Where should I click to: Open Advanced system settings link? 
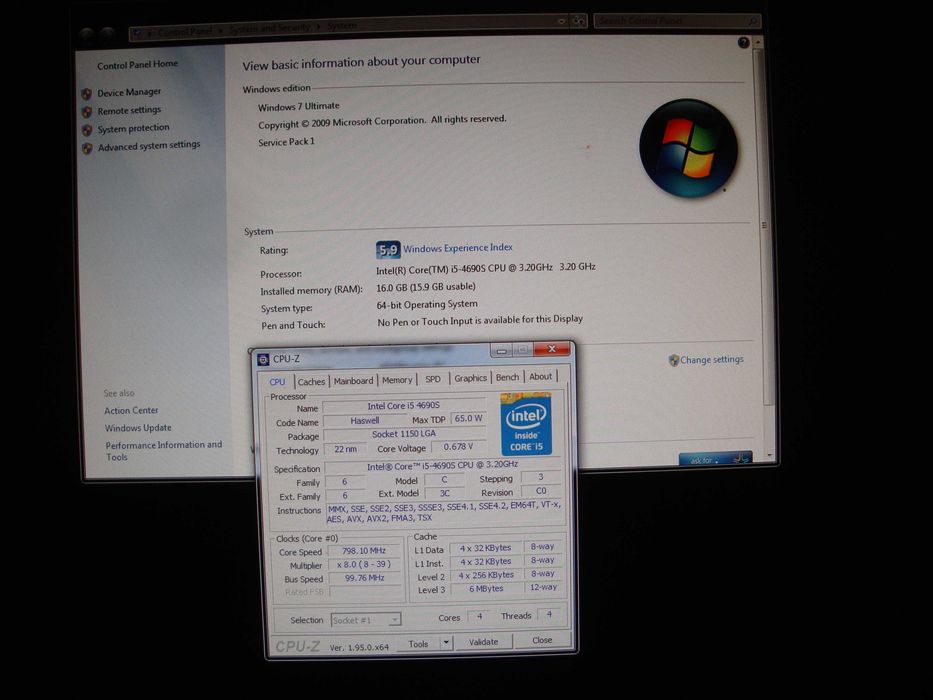pyautogui.click(x=149, y=145)
